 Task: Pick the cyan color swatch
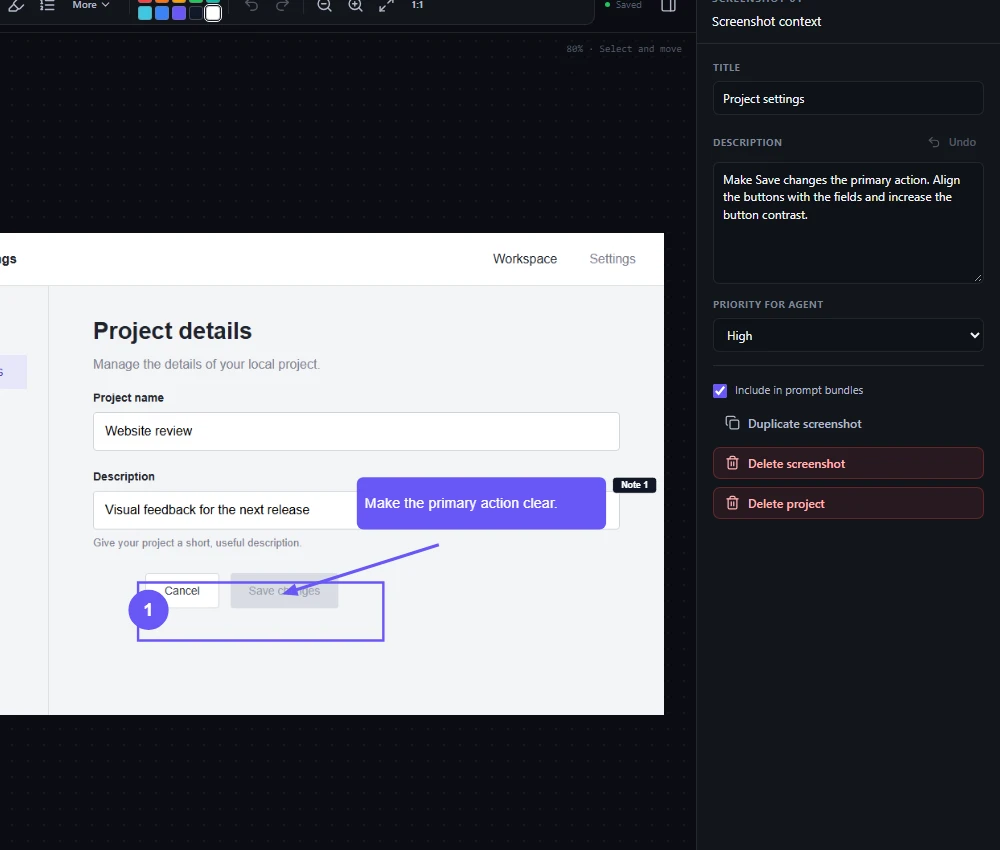point(145,13)
